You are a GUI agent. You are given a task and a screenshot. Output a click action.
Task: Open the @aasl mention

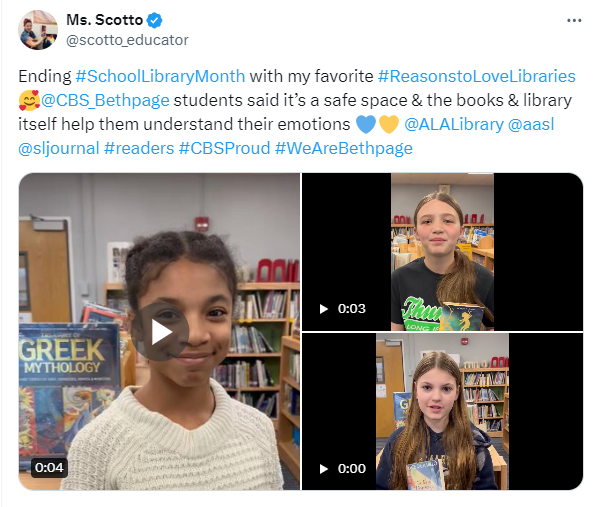[x=531, y=124]
